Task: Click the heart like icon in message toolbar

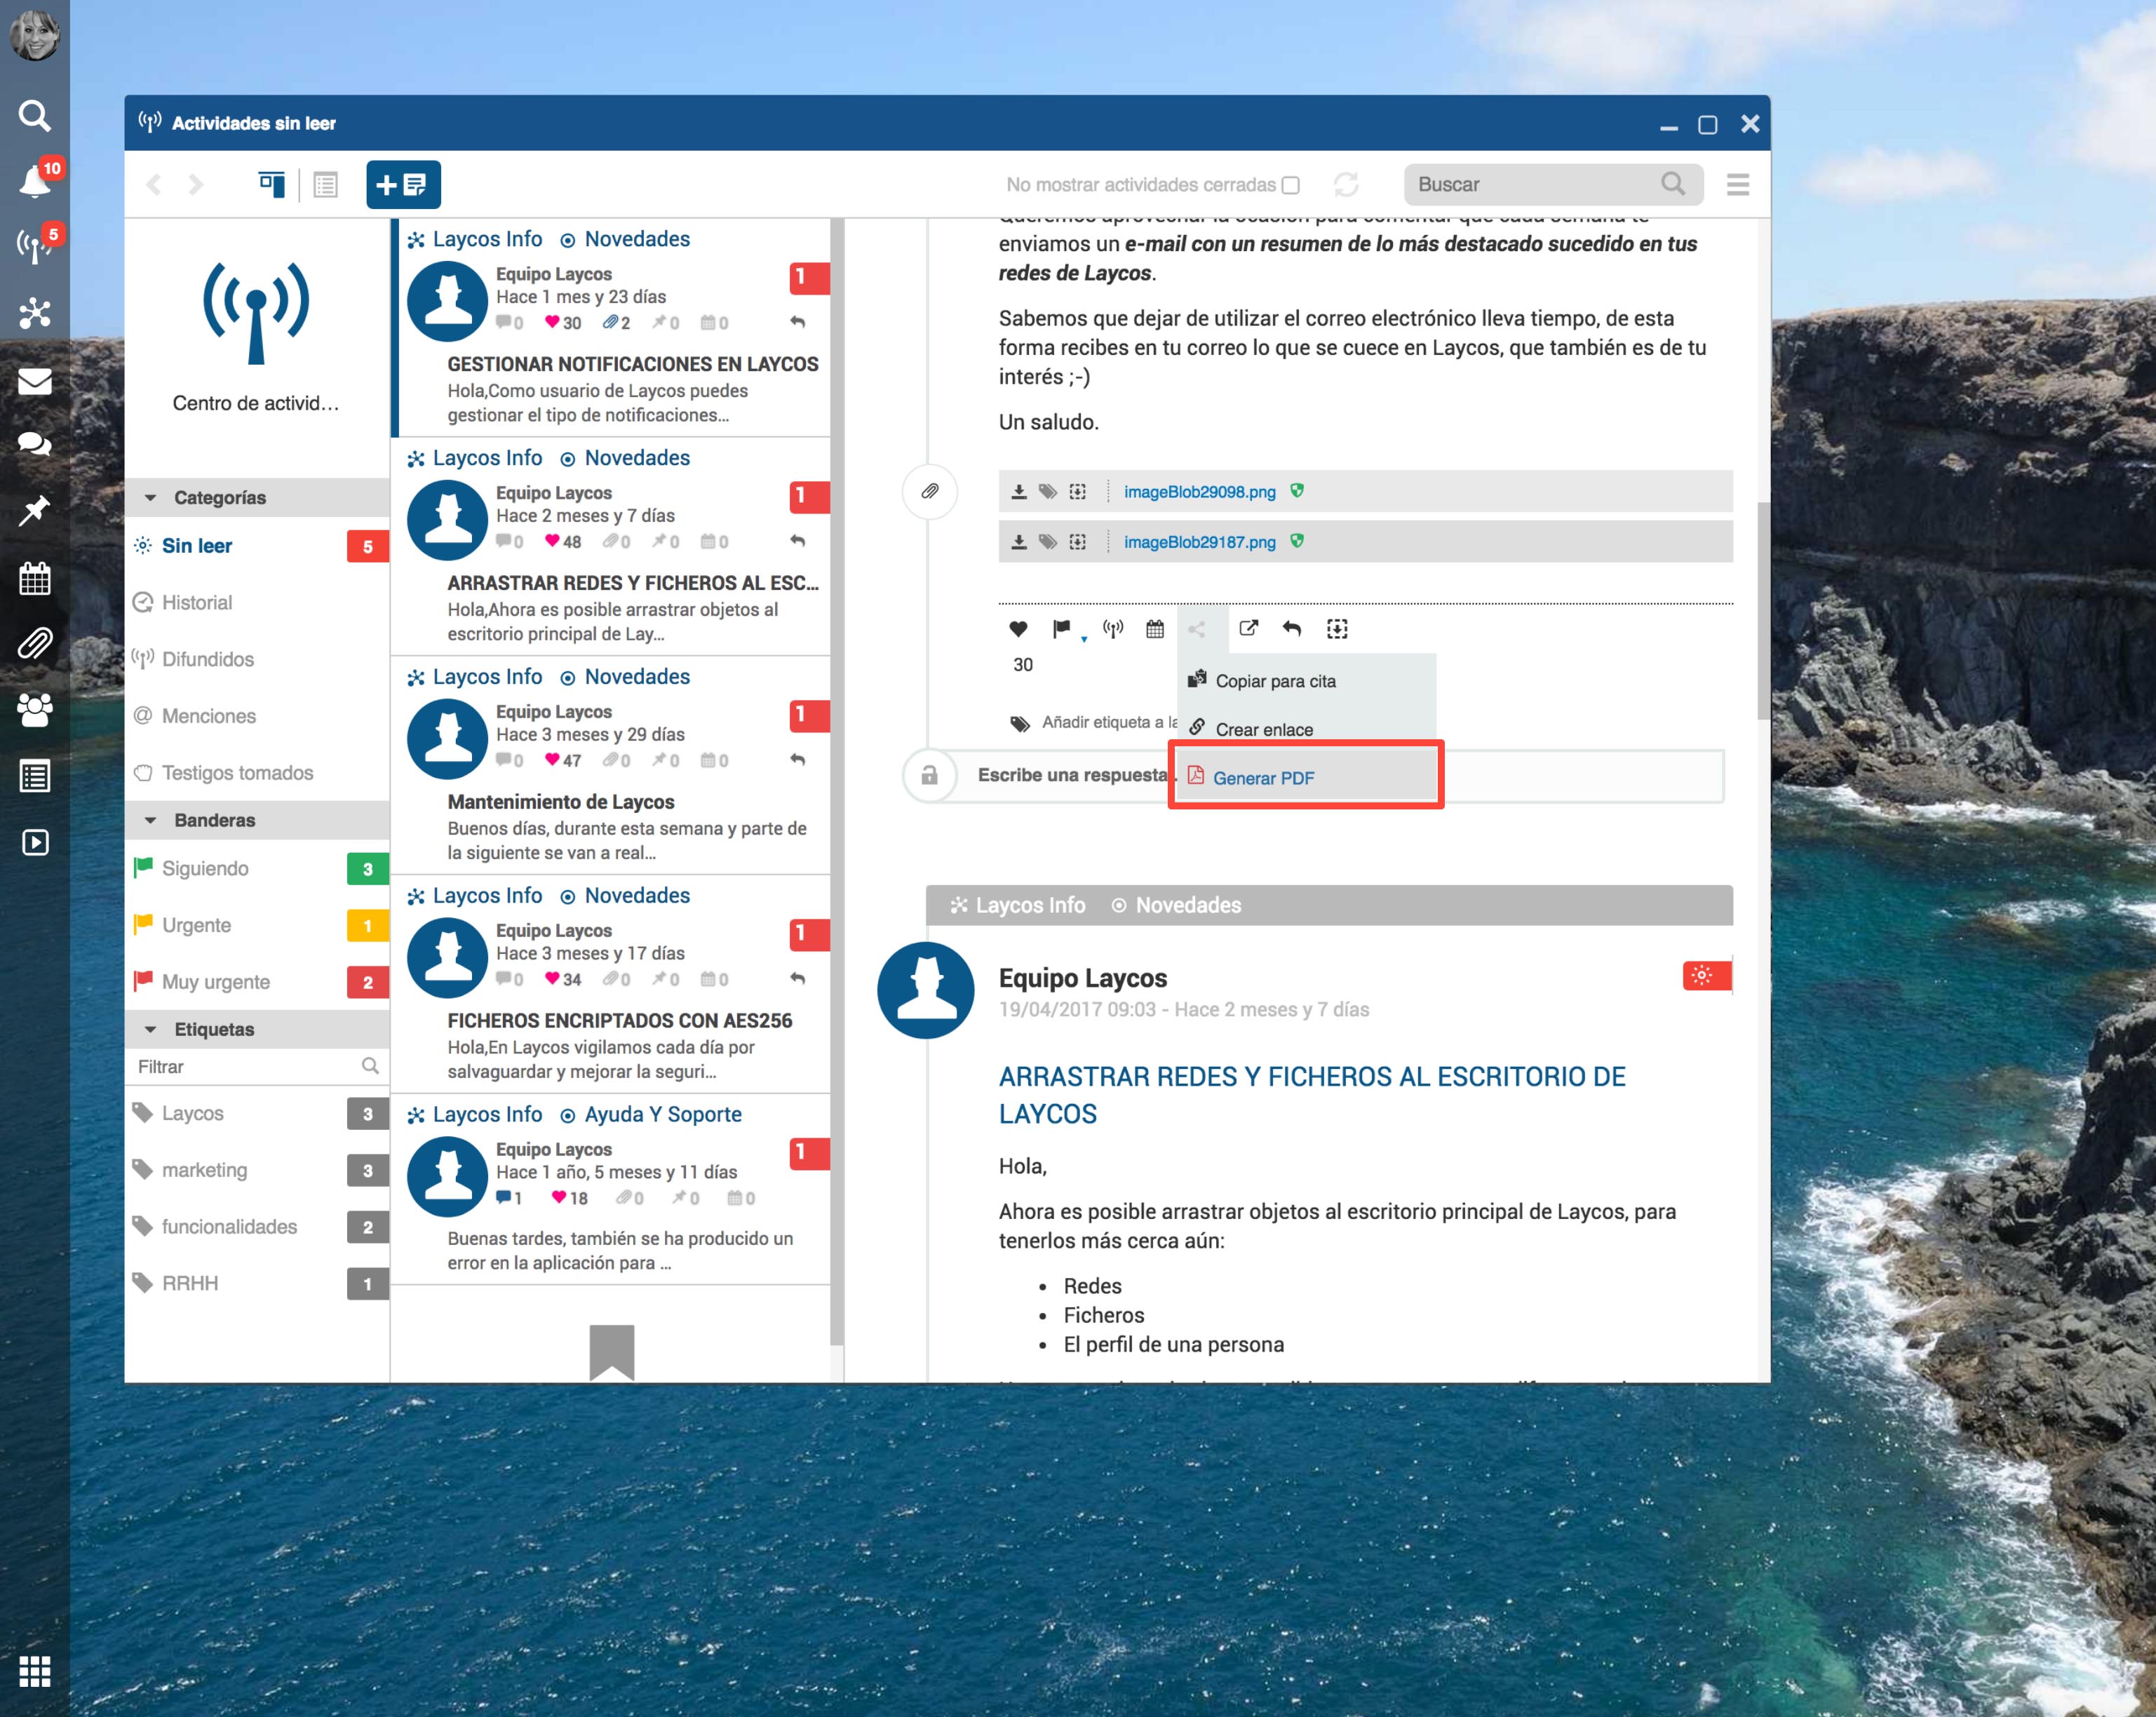Action: coord(1018,629)
